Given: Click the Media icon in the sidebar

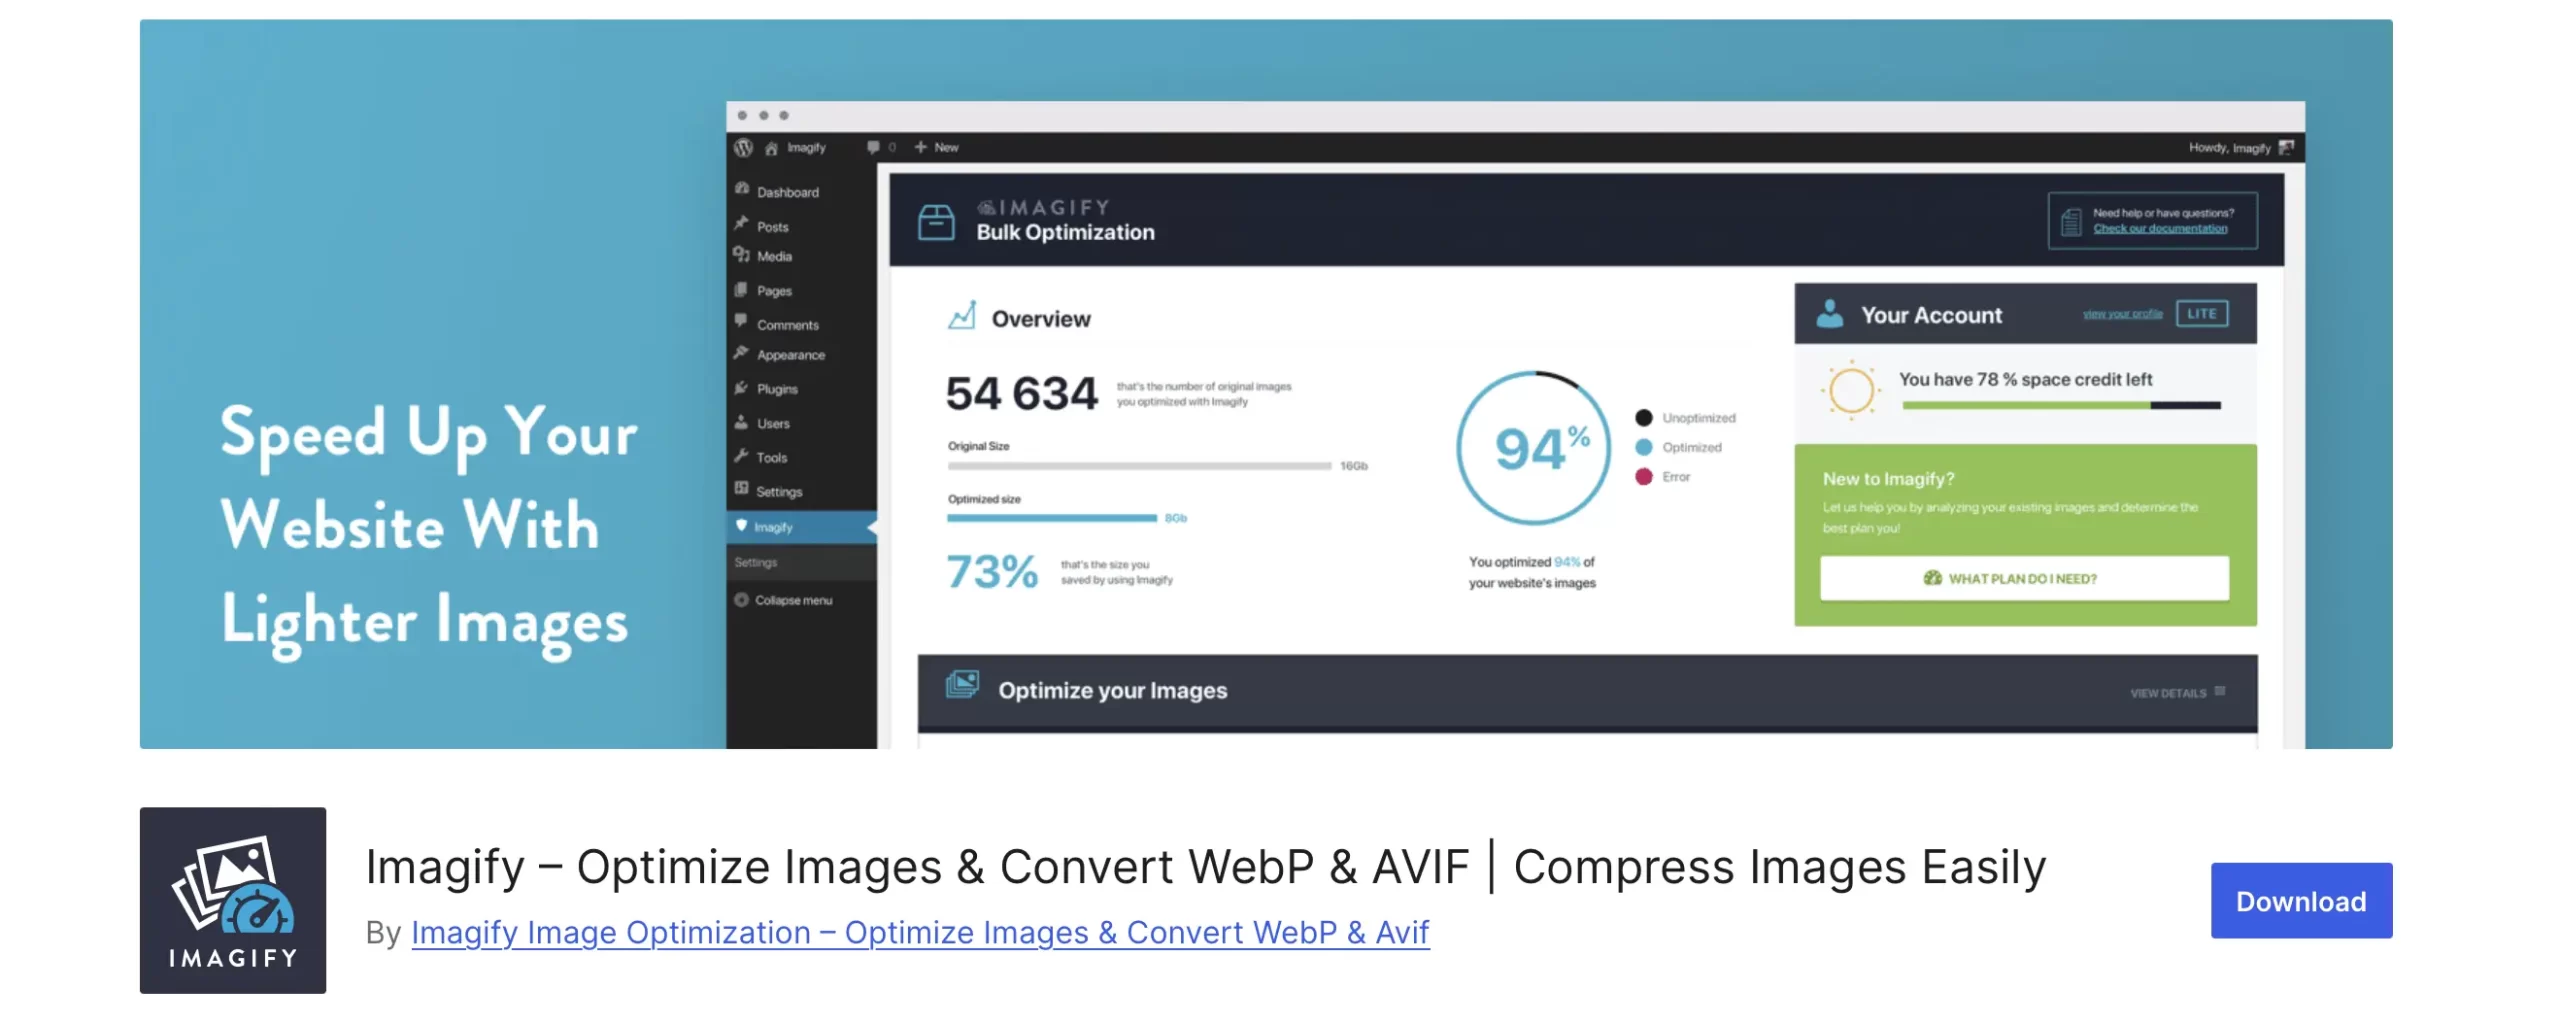Looking at the screenshot, I should point(741,254).
